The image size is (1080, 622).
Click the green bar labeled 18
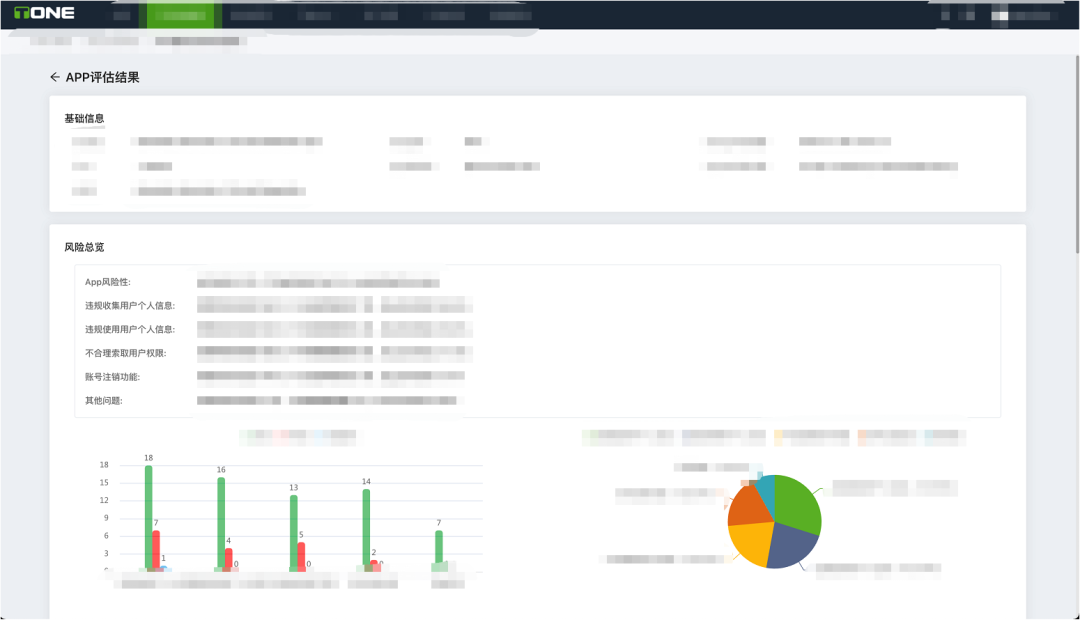148,518
